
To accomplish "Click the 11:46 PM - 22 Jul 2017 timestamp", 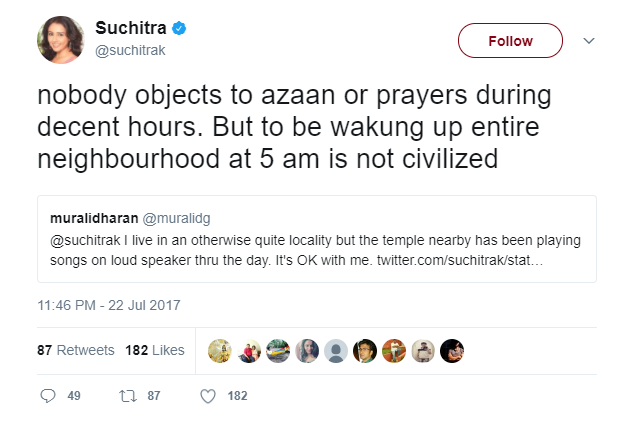I will click(x=108, y=305).
